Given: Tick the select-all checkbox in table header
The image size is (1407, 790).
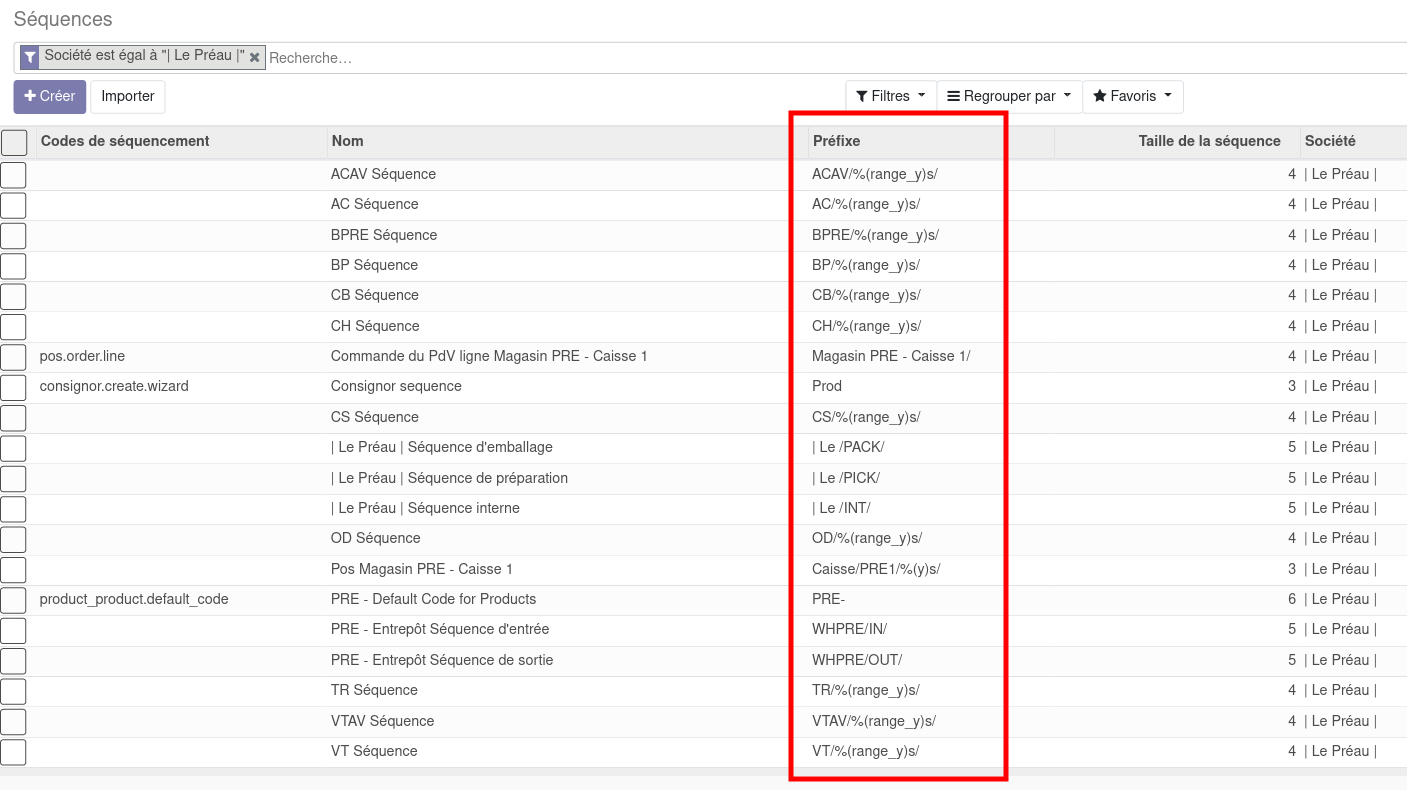Looking at the screenshot, I should pyautogui.click(x=14, y=142).
